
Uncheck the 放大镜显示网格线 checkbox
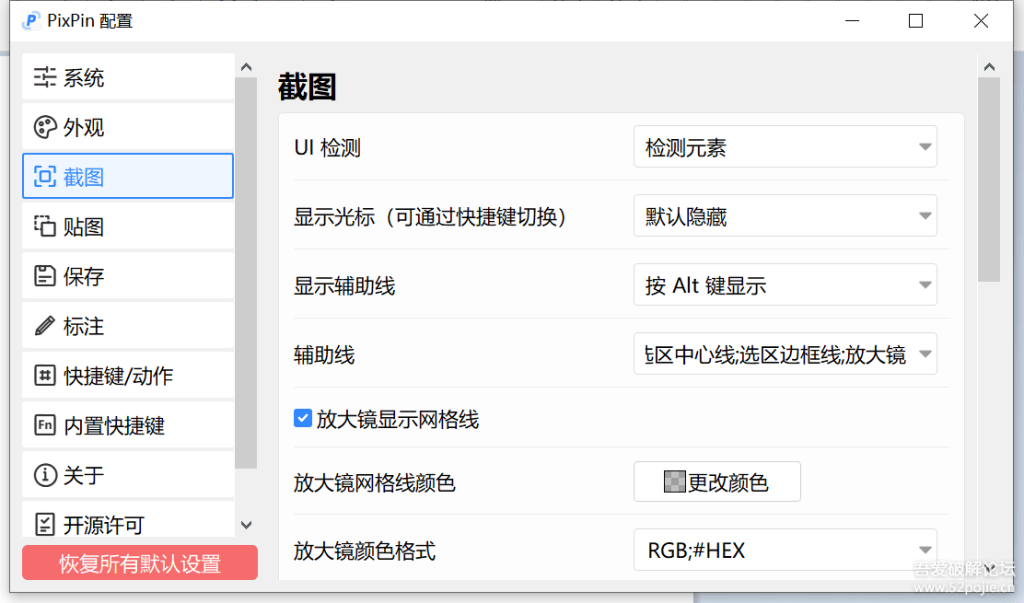pos(302,419)
